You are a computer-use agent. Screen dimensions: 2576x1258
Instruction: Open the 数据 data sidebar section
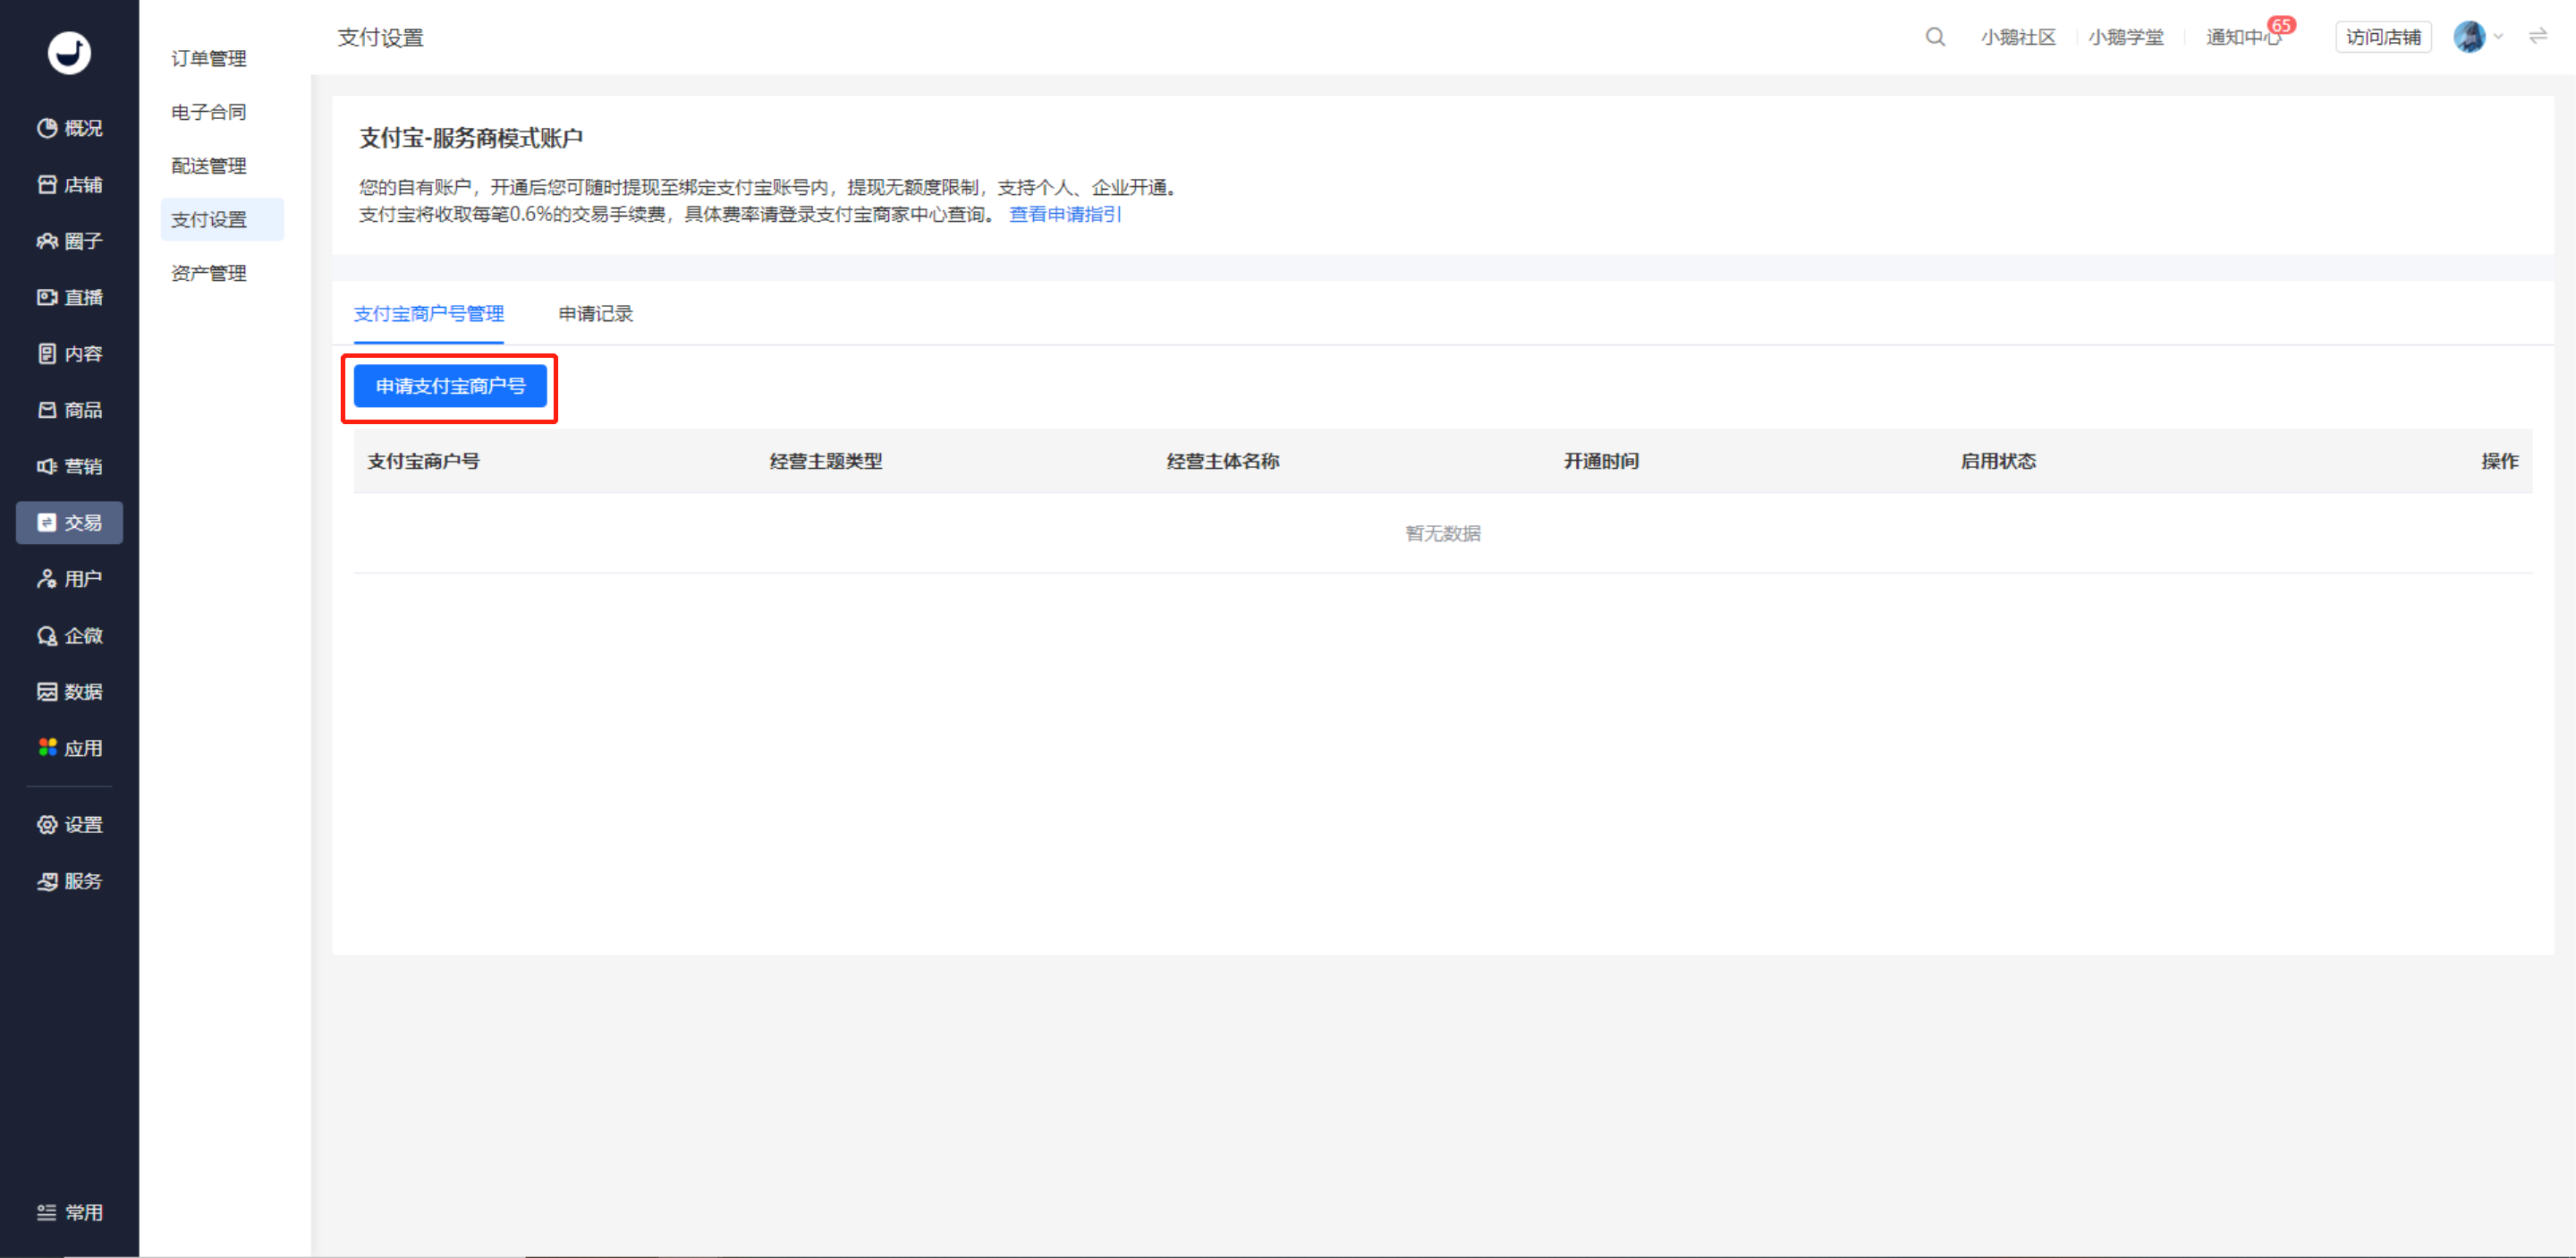click(70, 691)
